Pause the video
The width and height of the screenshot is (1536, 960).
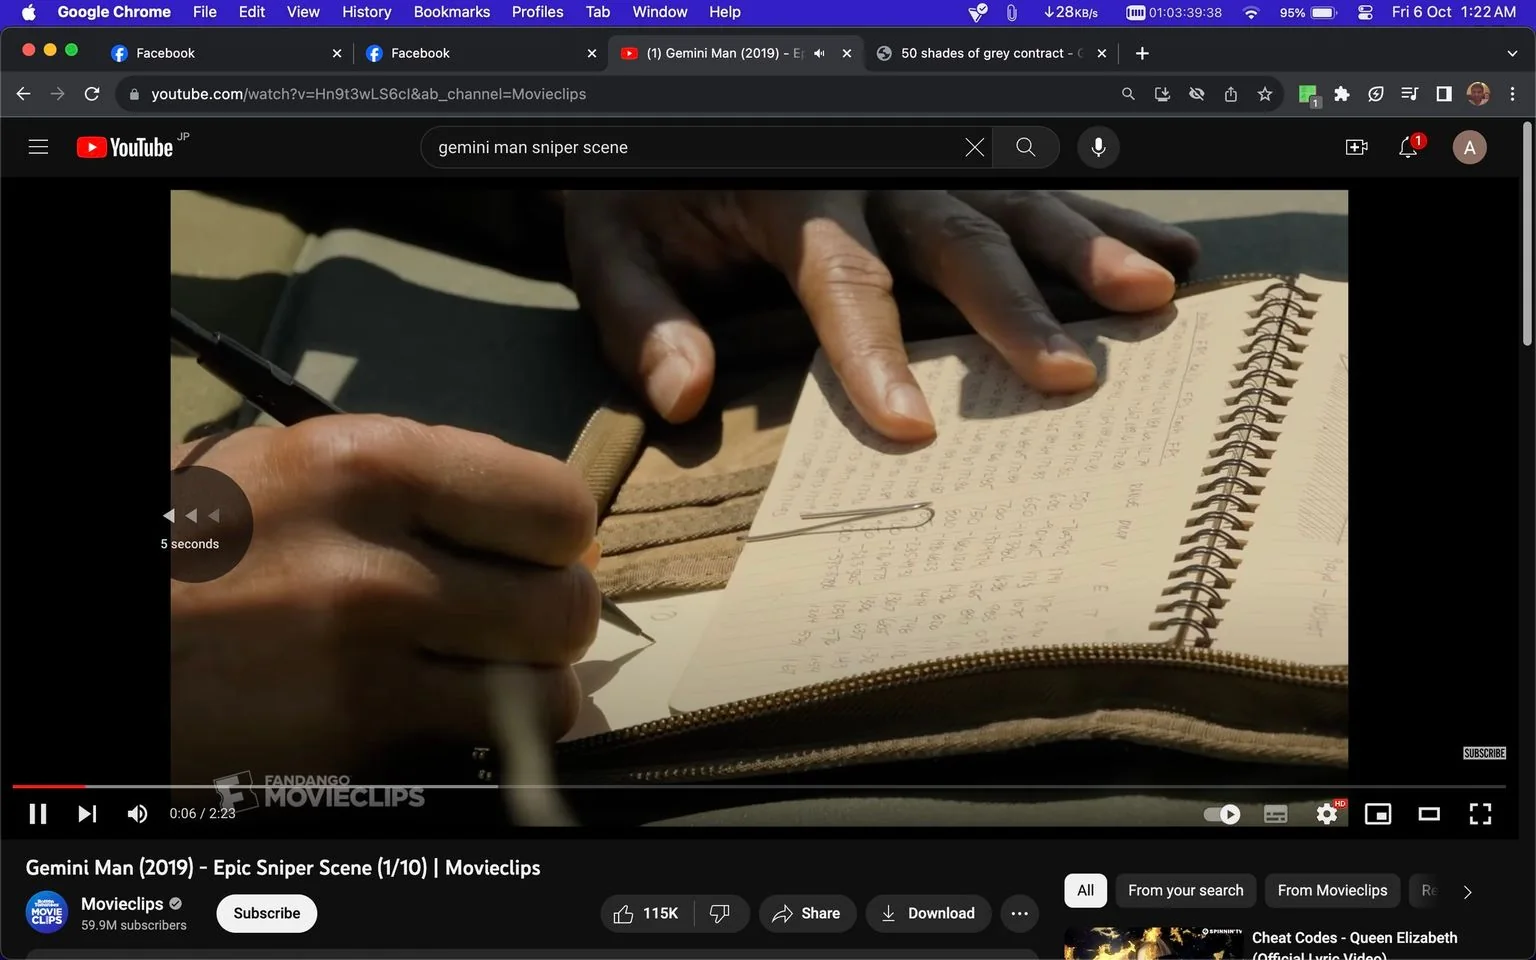[x=38, y=813]
